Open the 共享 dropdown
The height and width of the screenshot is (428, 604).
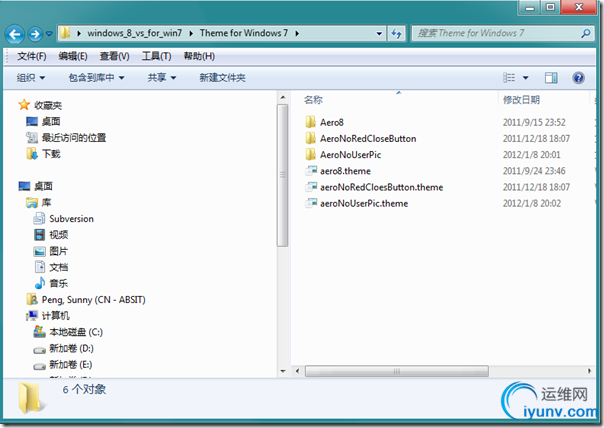(162, 78)
